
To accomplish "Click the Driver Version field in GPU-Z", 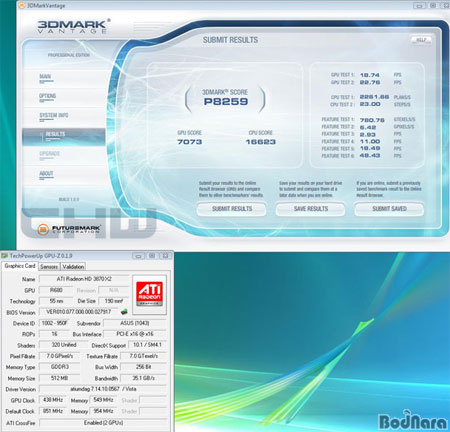I will [103, 389].
